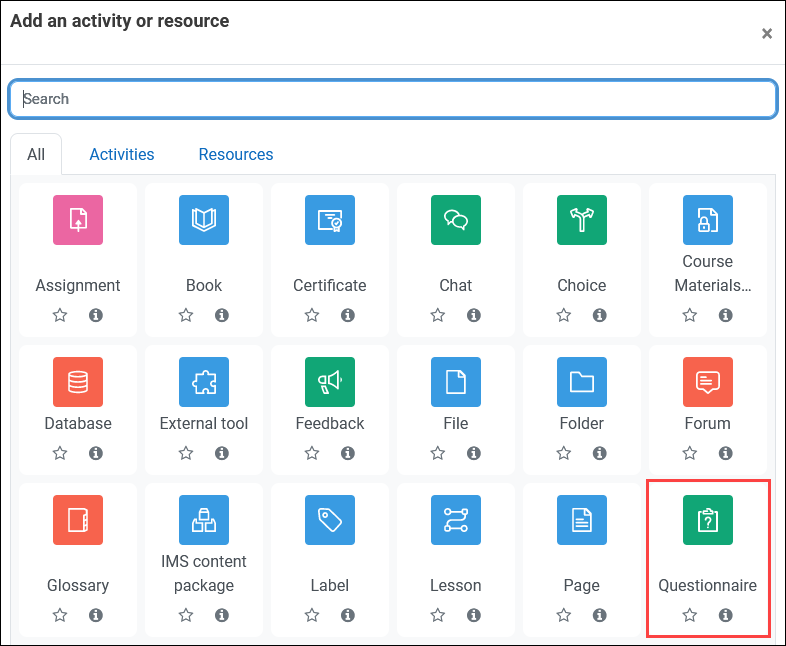Viewport: 786px width, 646px height.
Task: Choose the External tool puzzle icon
Action: [x=204, y=382]
